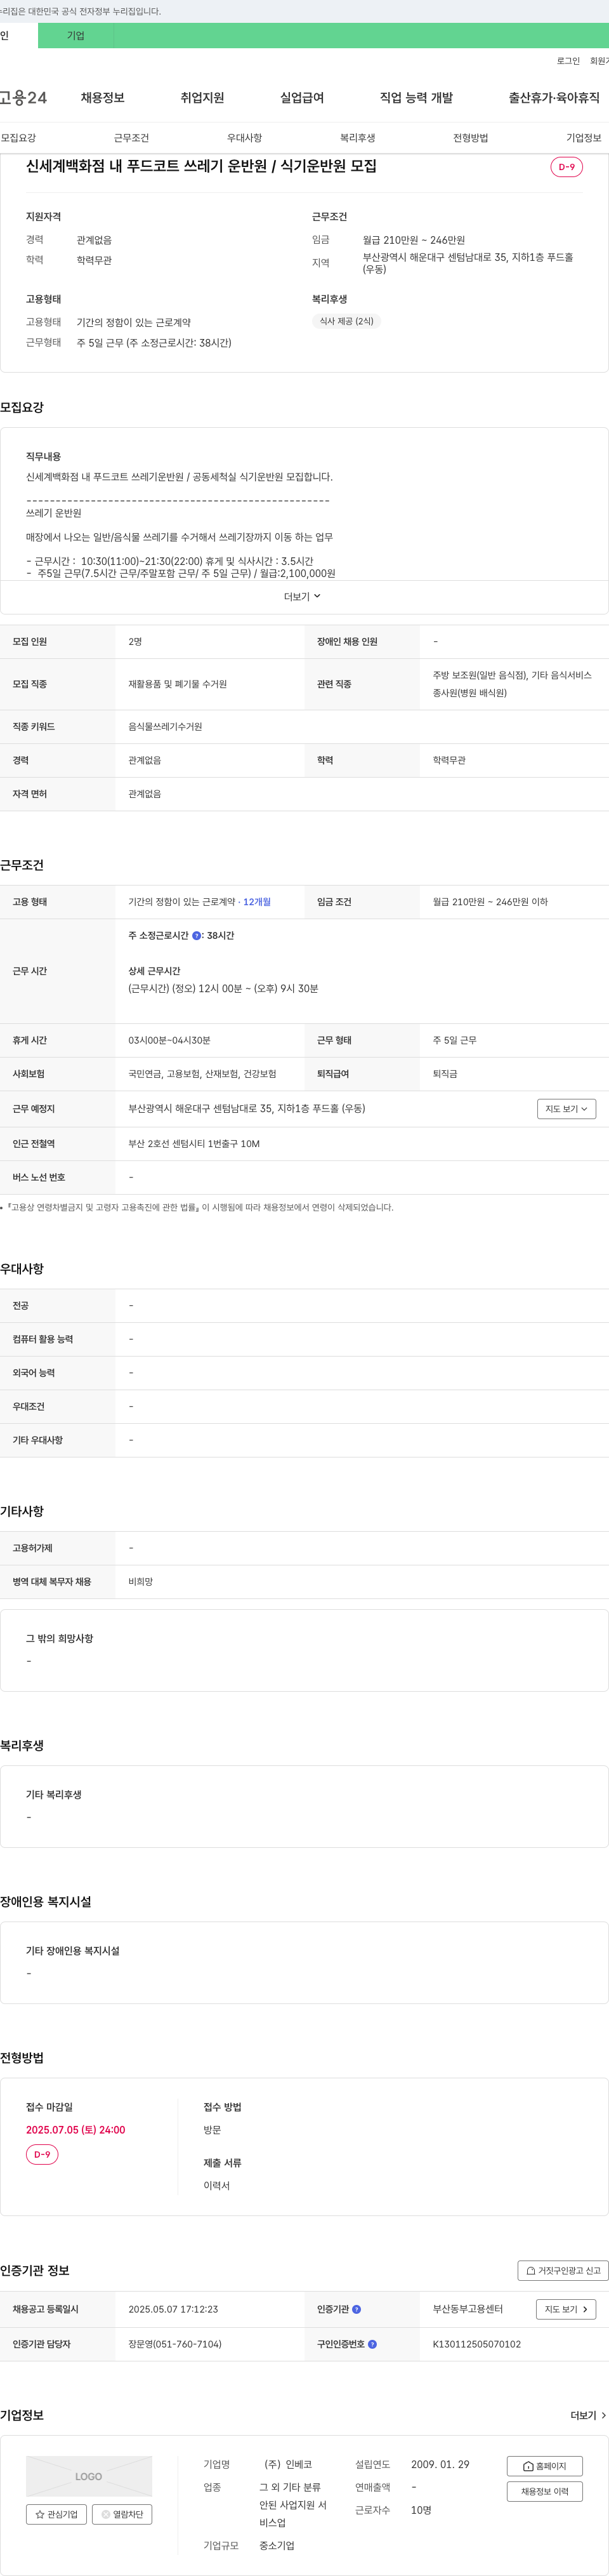Click the company LOGO thumbnail
This screenshot has width=609, height=2576.
tap(89, 2477)
